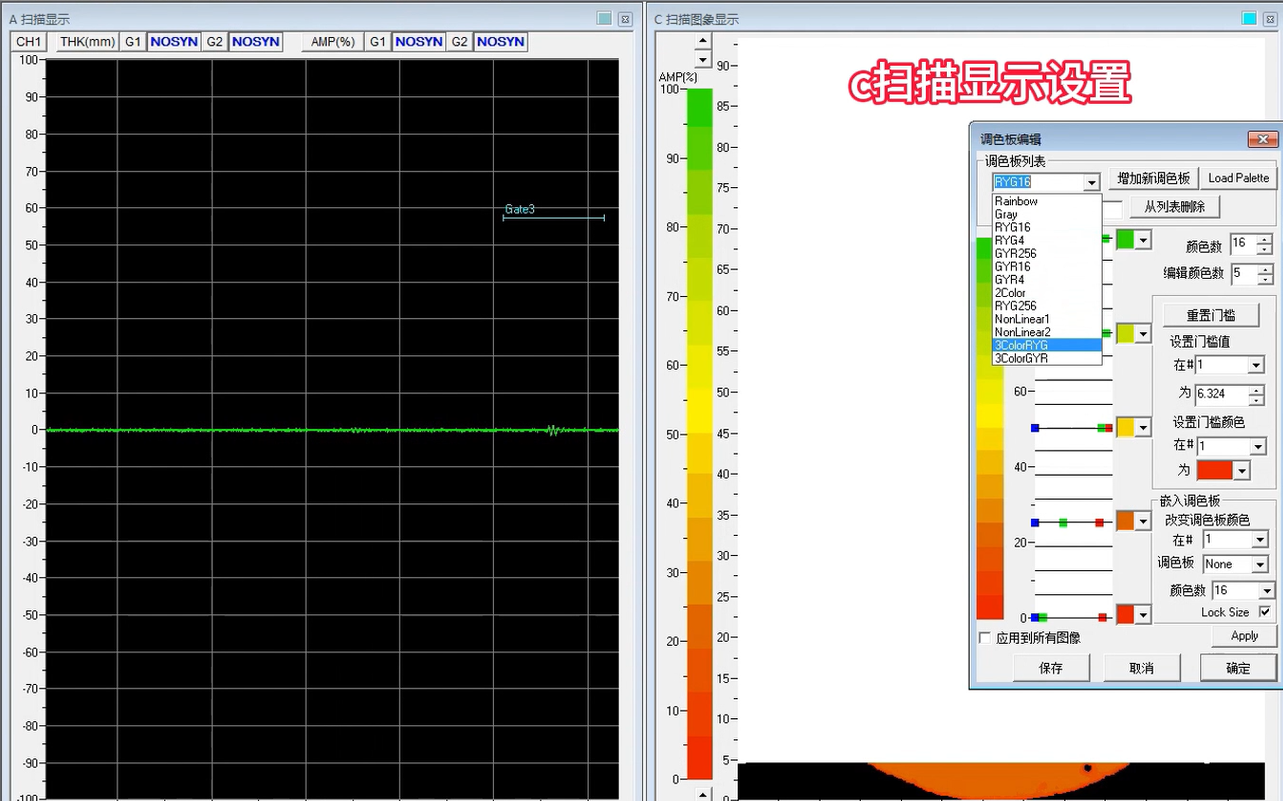This screenshot has width=1283, height=801.
Task: Toggle the Lock Size checkbox
Action: tap(1265, 612)
